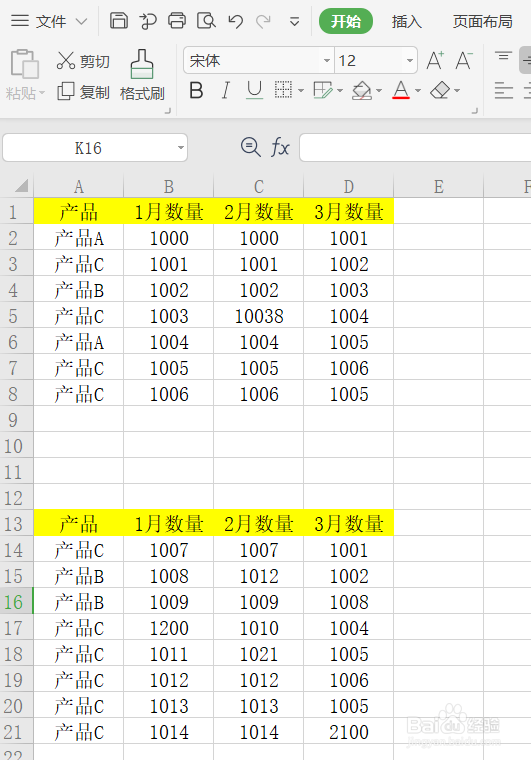
Task: Open the font group dialog launcher
Action: coord(475,111)
